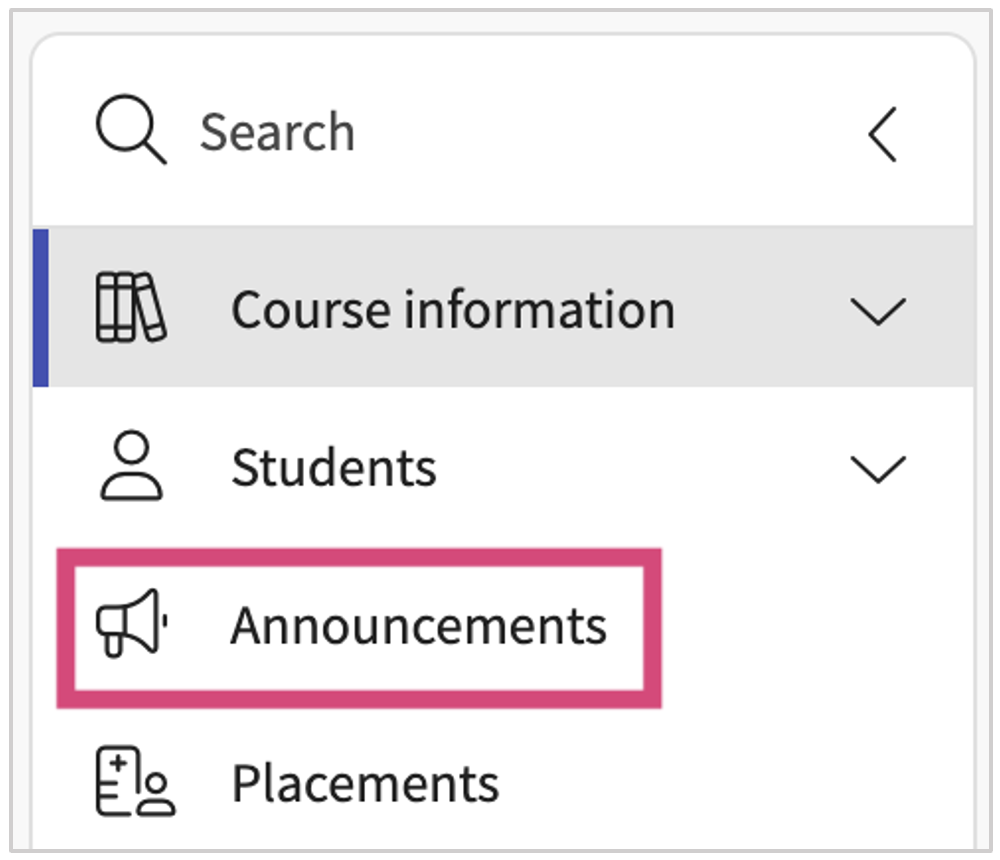This screenshot has width=1000, height=860.
Task: Click blank area right of Announcements highlight
Action: 816,627
